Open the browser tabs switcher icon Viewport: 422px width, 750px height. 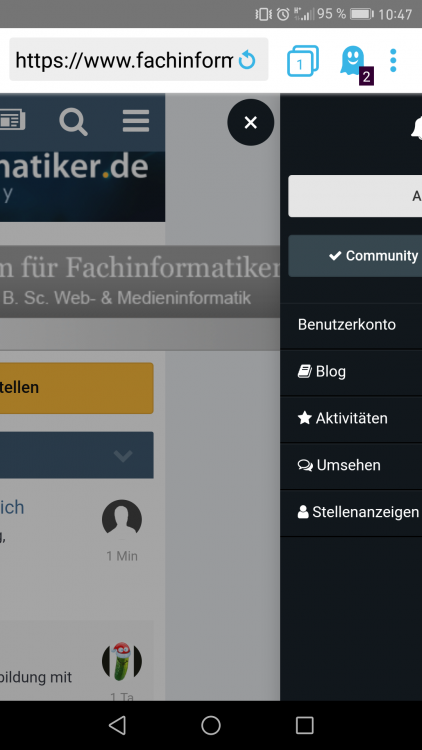coord(302,61)
